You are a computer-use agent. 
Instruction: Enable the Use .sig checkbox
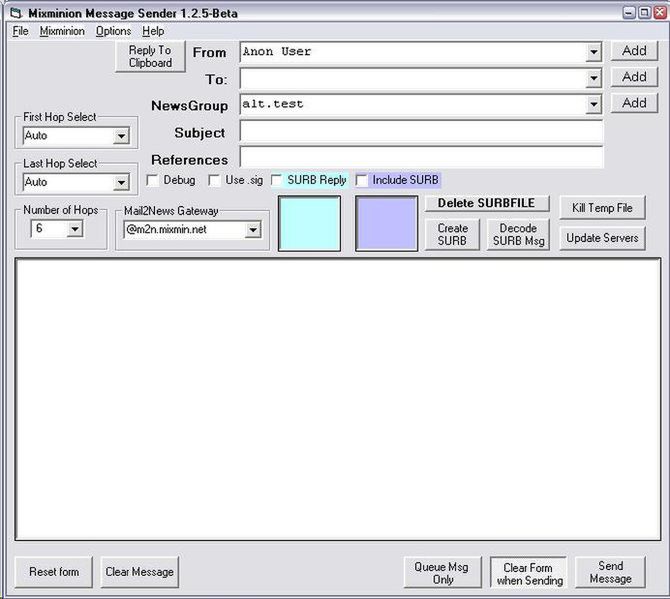pos(214,180)
